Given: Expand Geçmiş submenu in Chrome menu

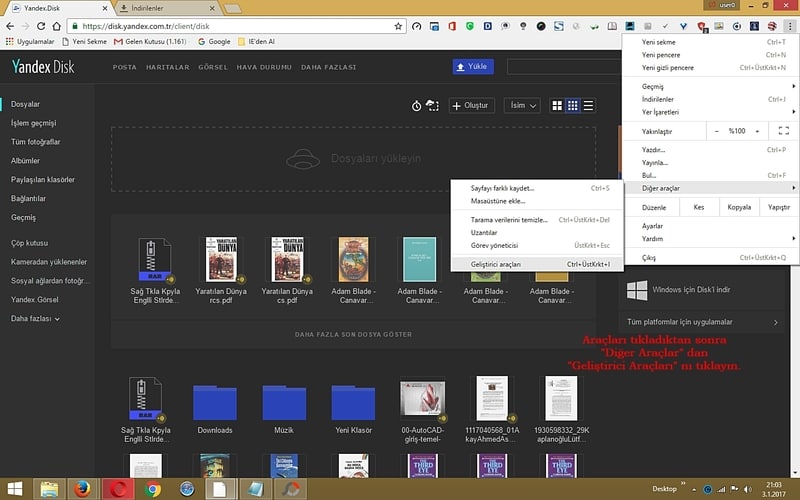Looking at the screenshot, I should 710,86.
